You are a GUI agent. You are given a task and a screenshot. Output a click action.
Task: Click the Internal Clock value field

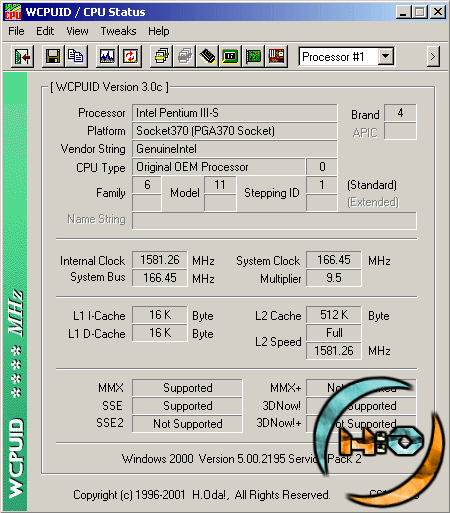[160, 260]
